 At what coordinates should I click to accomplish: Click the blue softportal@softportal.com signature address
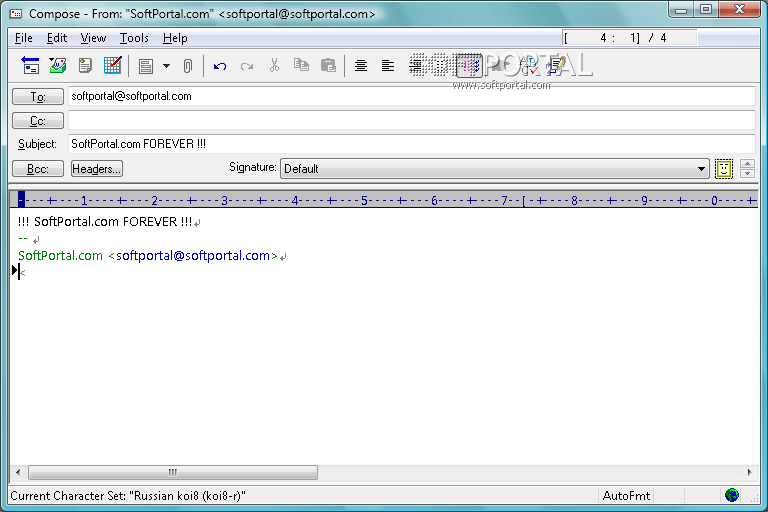click(x=193, y=256)
